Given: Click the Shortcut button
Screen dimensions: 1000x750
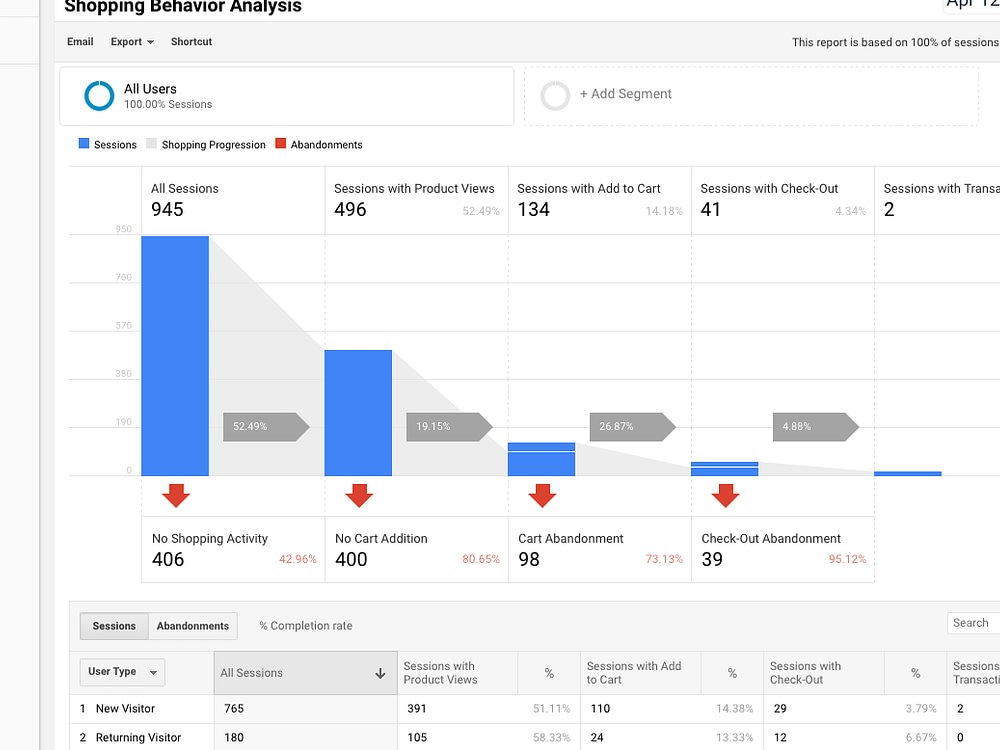Looking at the screenshot, I should pyautogui.click(x=191, y=41).
